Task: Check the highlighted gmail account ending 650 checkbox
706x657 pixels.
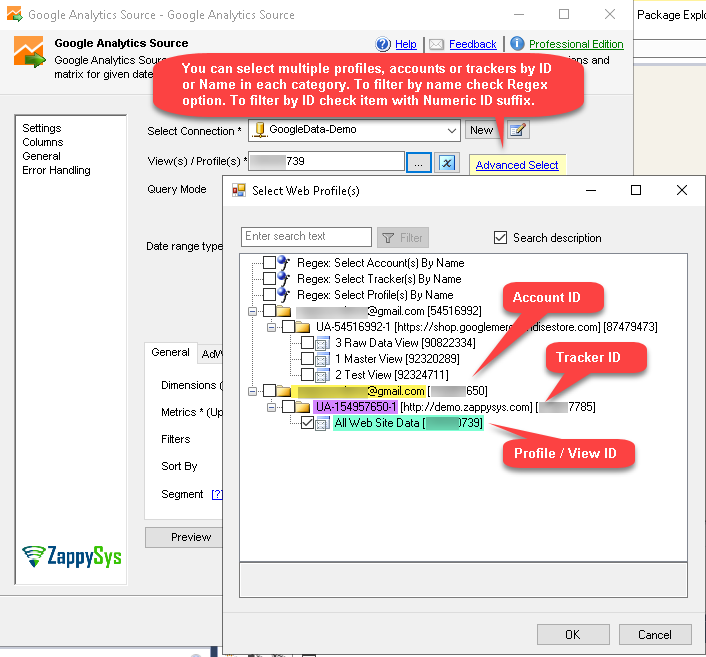Action: coord(269,390)
